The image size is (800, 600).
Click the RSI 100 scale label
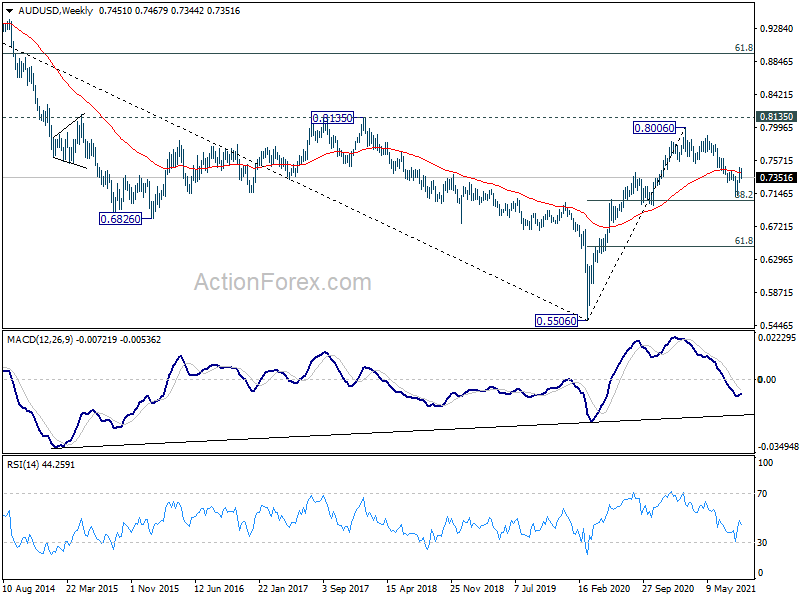(x=765, y=462)
